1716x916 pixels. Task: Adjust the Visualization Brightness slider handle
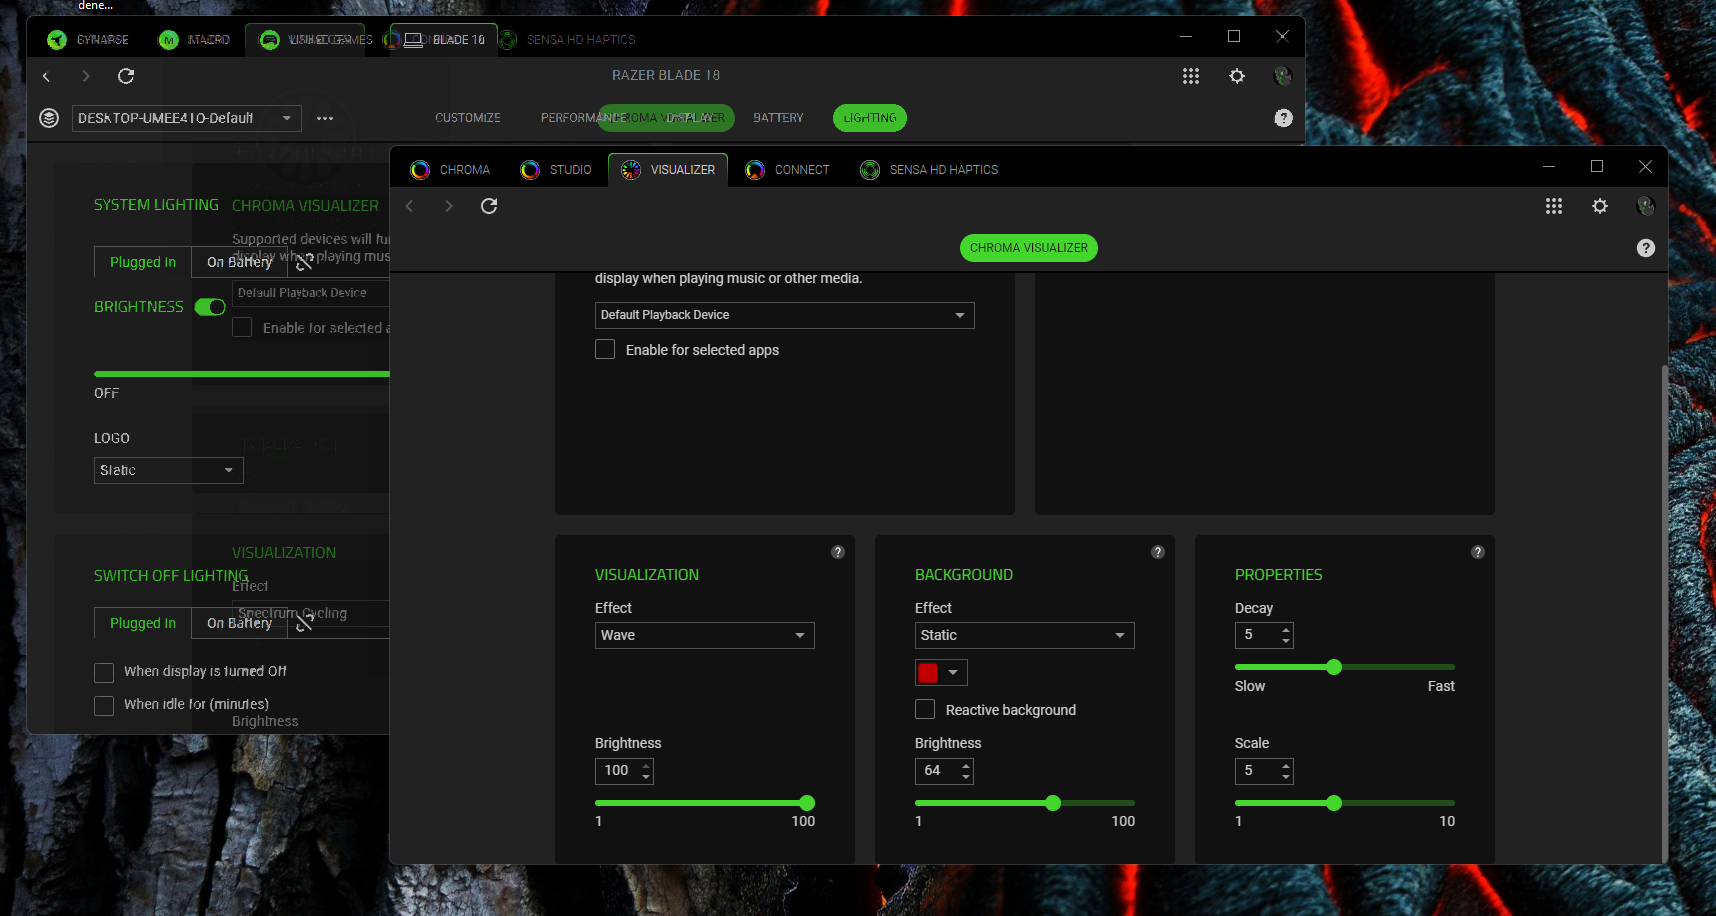click(807, 803)
